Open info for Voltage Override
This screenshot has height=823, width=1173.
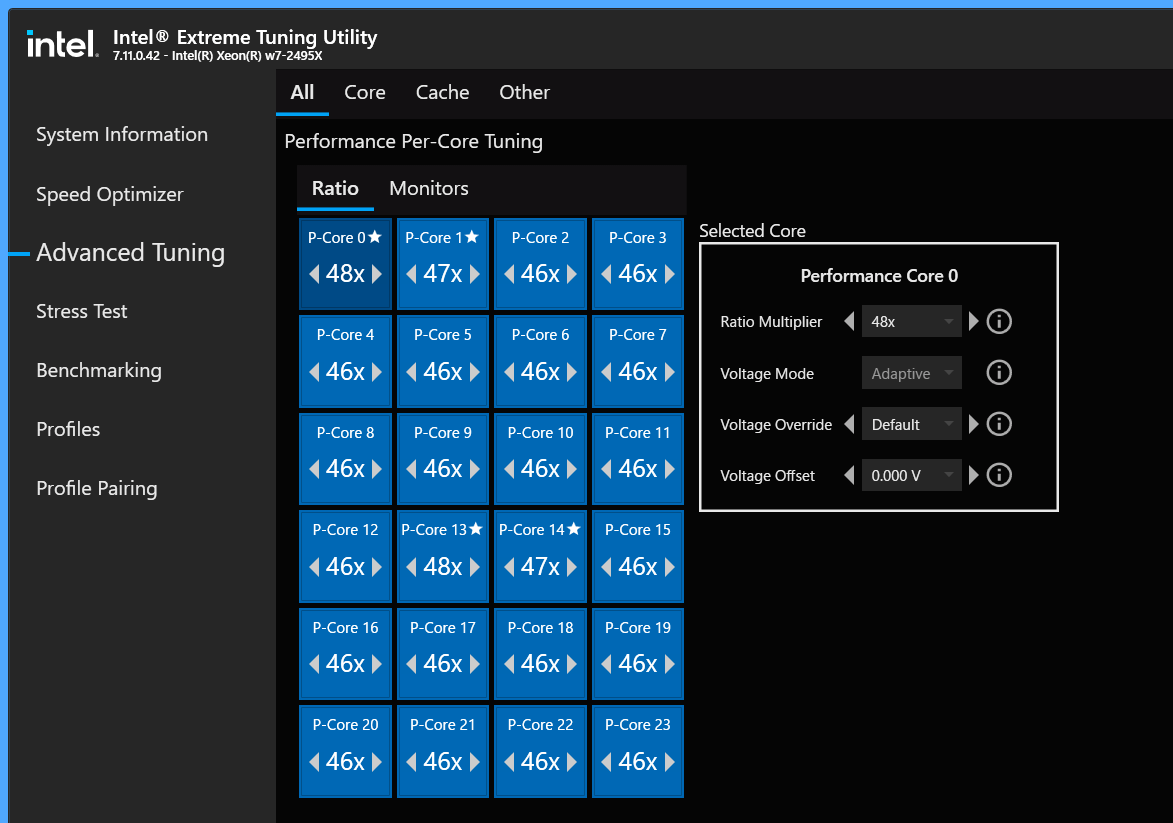[999, 424]
